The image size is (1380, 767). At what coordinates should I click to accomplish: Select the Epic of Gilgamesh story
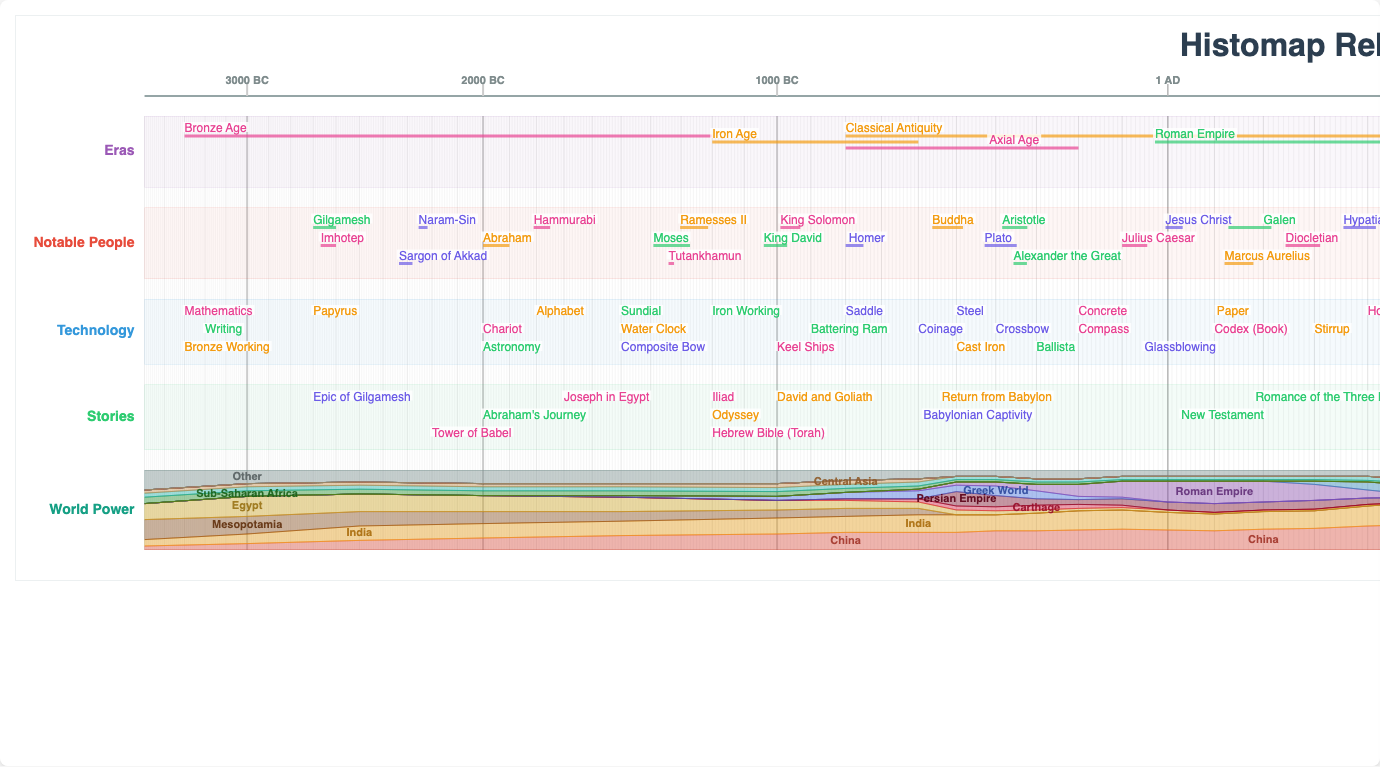point(361,396)
